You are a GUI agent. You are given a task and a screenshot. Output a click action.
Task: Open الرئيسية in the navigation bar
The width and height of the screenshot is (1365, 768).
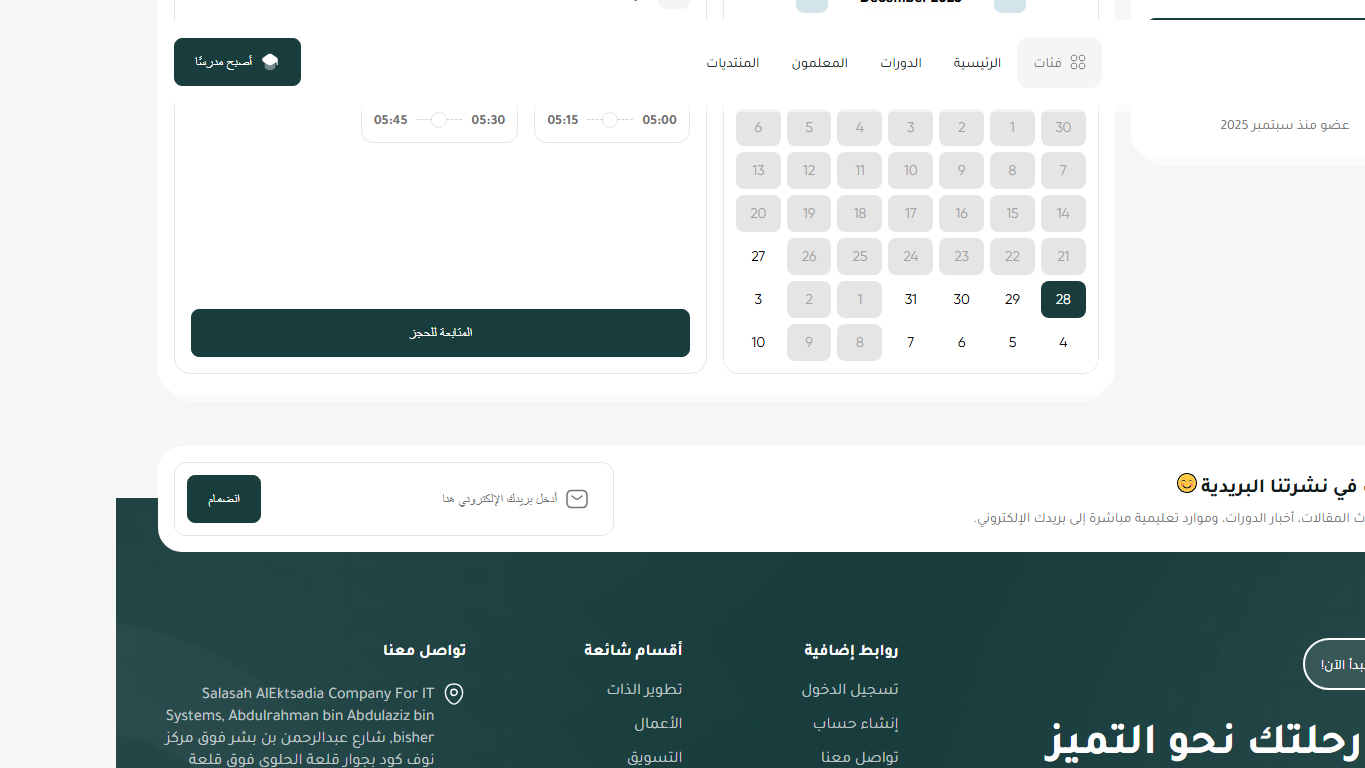coord(977,63)
